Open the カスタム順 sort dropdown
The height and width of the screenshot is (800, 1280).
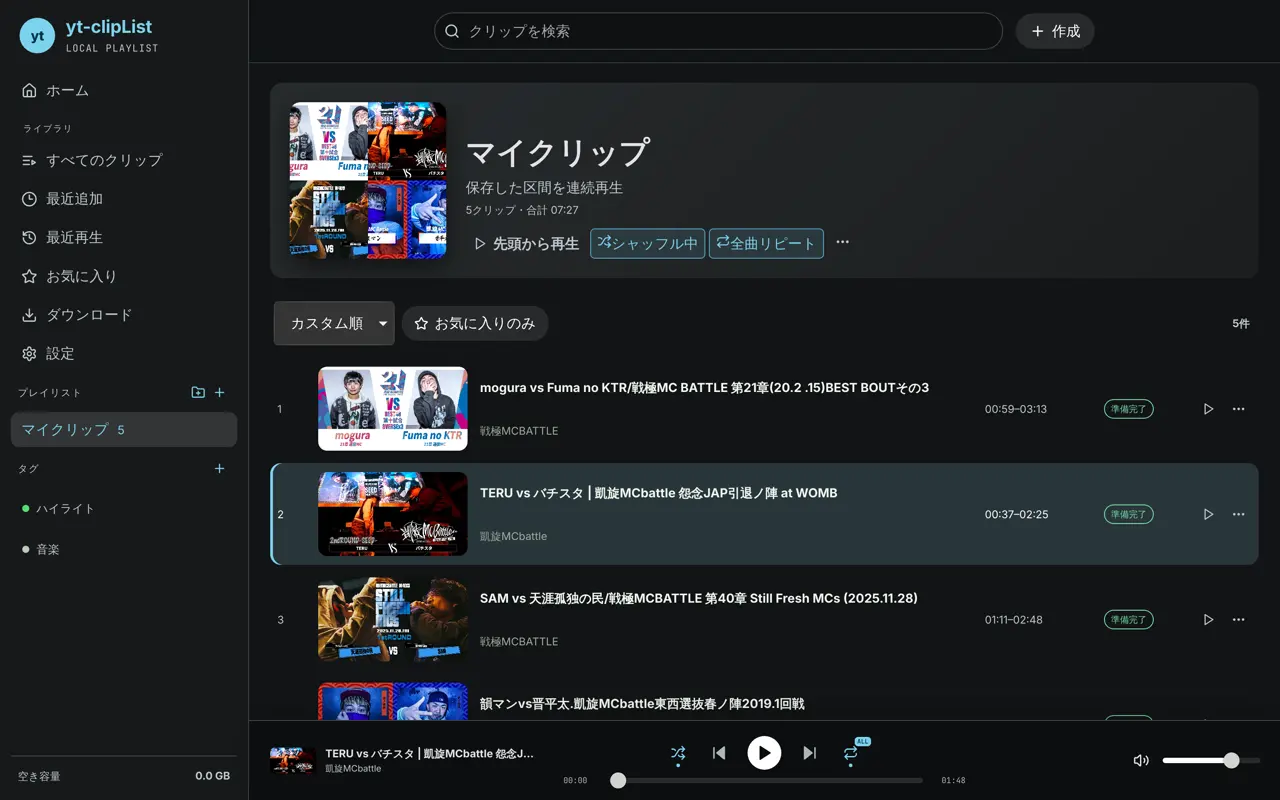(334, 324)
